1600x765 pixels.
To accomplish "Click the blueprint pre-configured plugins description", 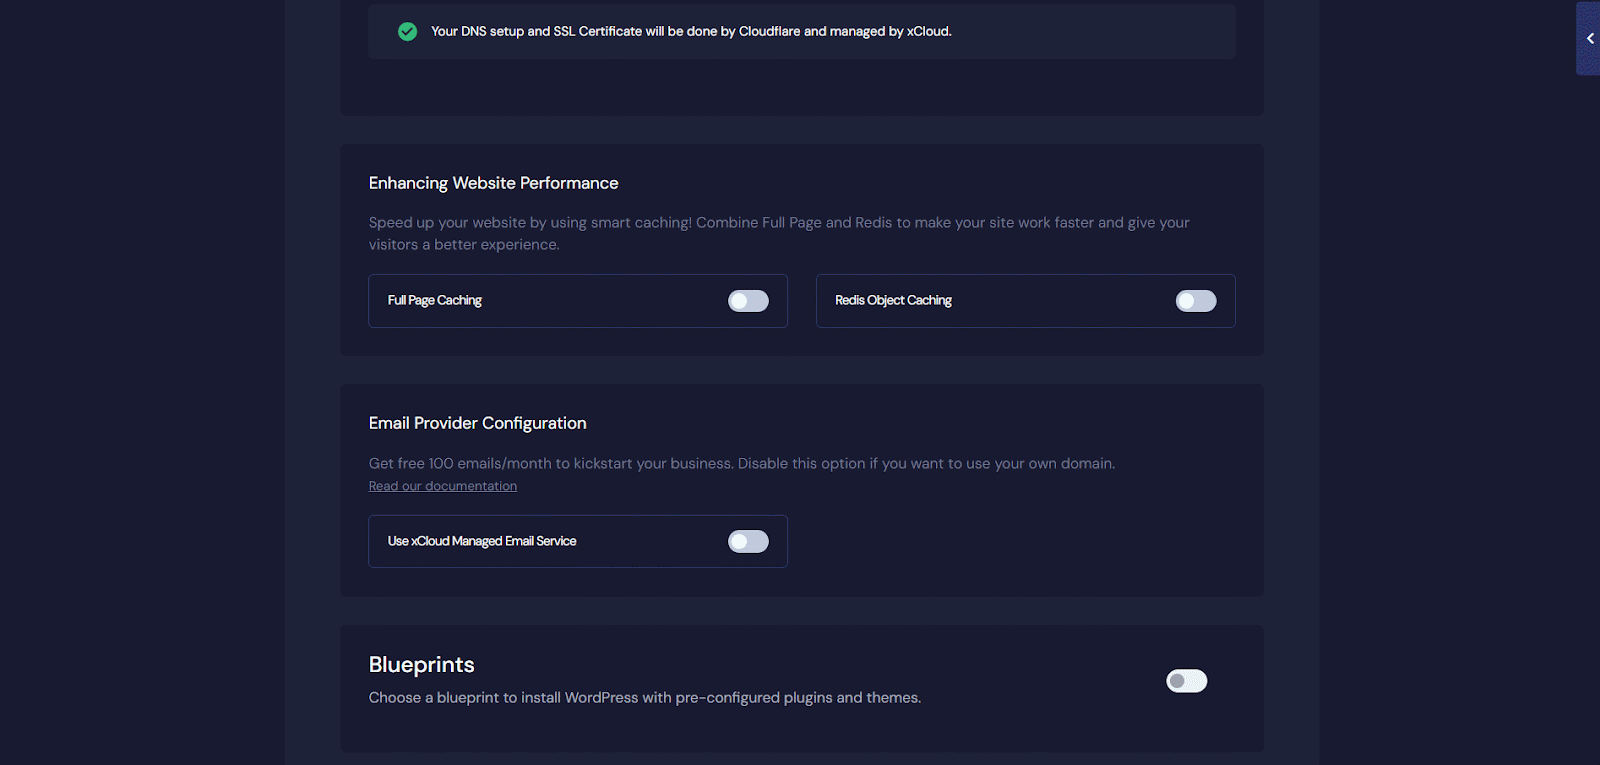I will tap(644, 697).
